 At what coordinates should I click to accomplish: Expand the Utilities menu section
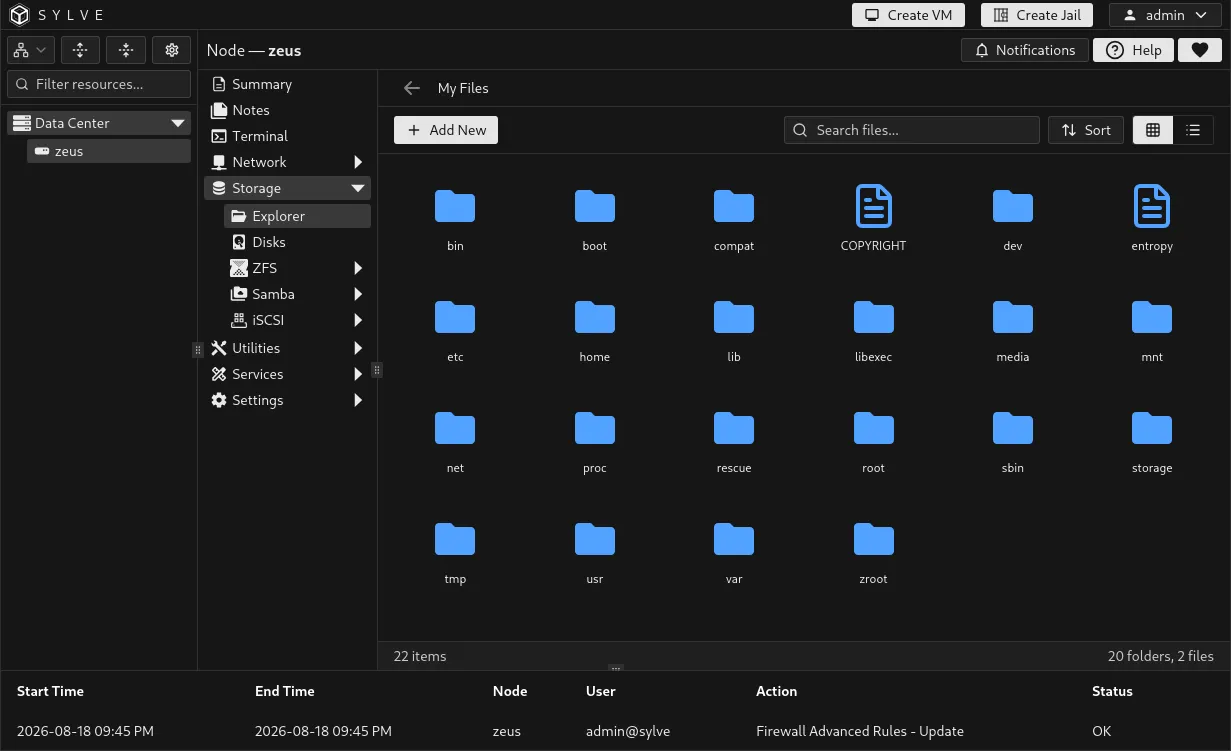[358, 348]
